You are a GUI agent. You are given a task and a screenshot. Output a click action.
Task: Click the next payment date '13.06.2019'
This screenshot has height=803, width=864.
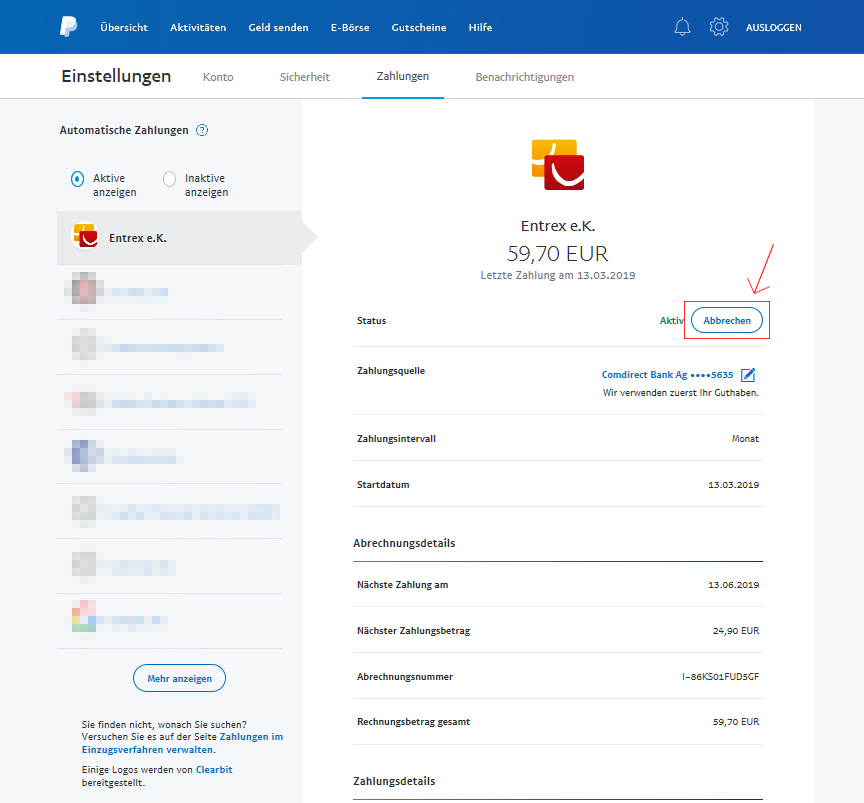(x=733, y=585)
